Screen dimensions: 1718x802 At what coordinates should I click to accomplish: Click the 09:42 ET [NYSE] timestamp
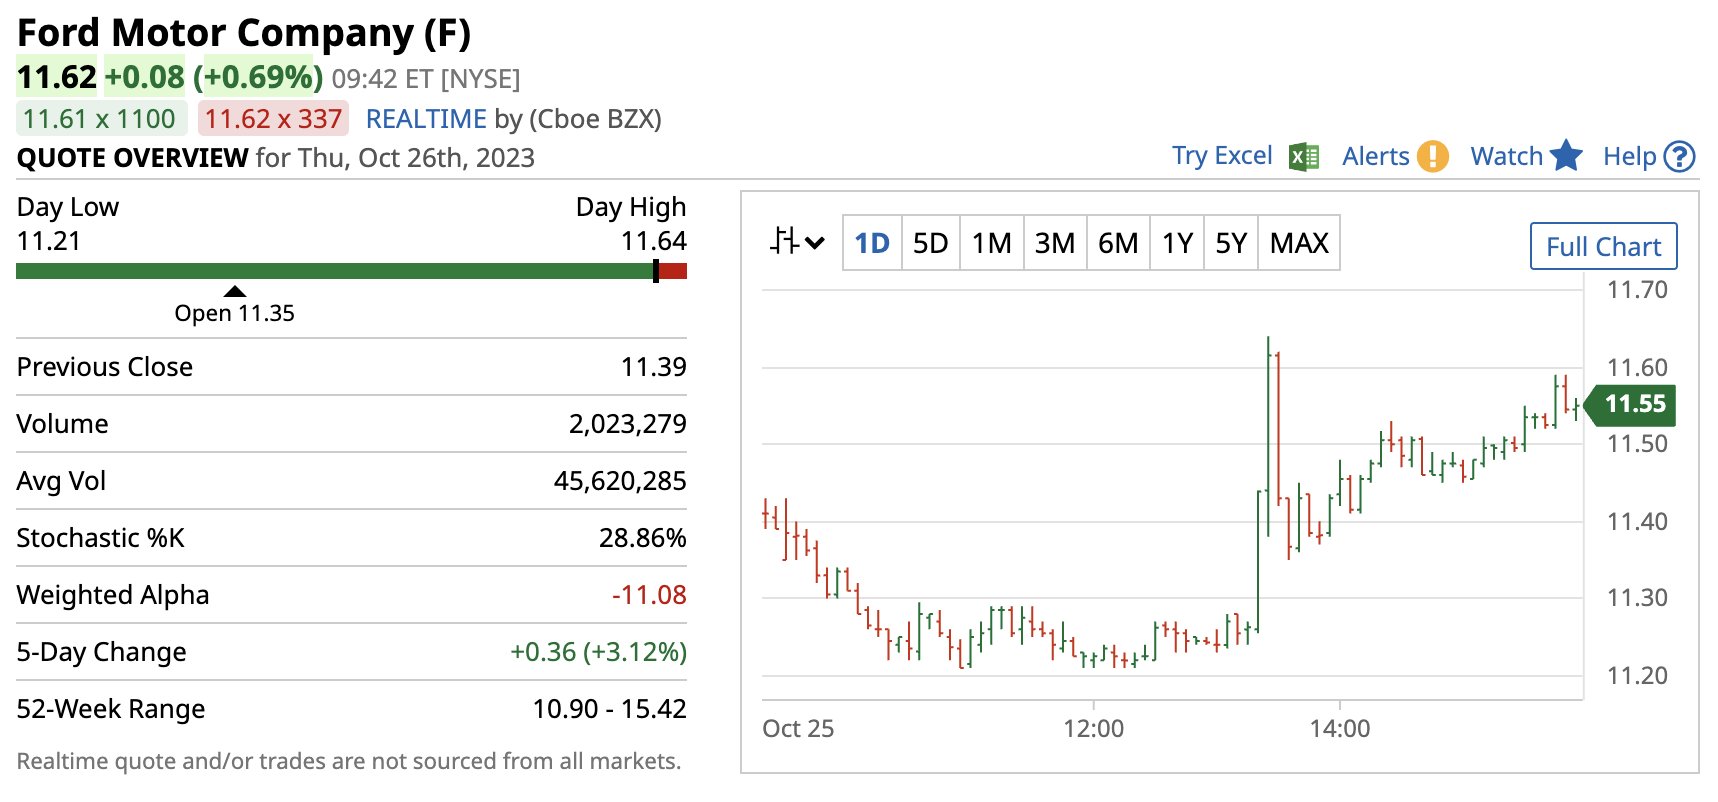click(x=426, y=79)
